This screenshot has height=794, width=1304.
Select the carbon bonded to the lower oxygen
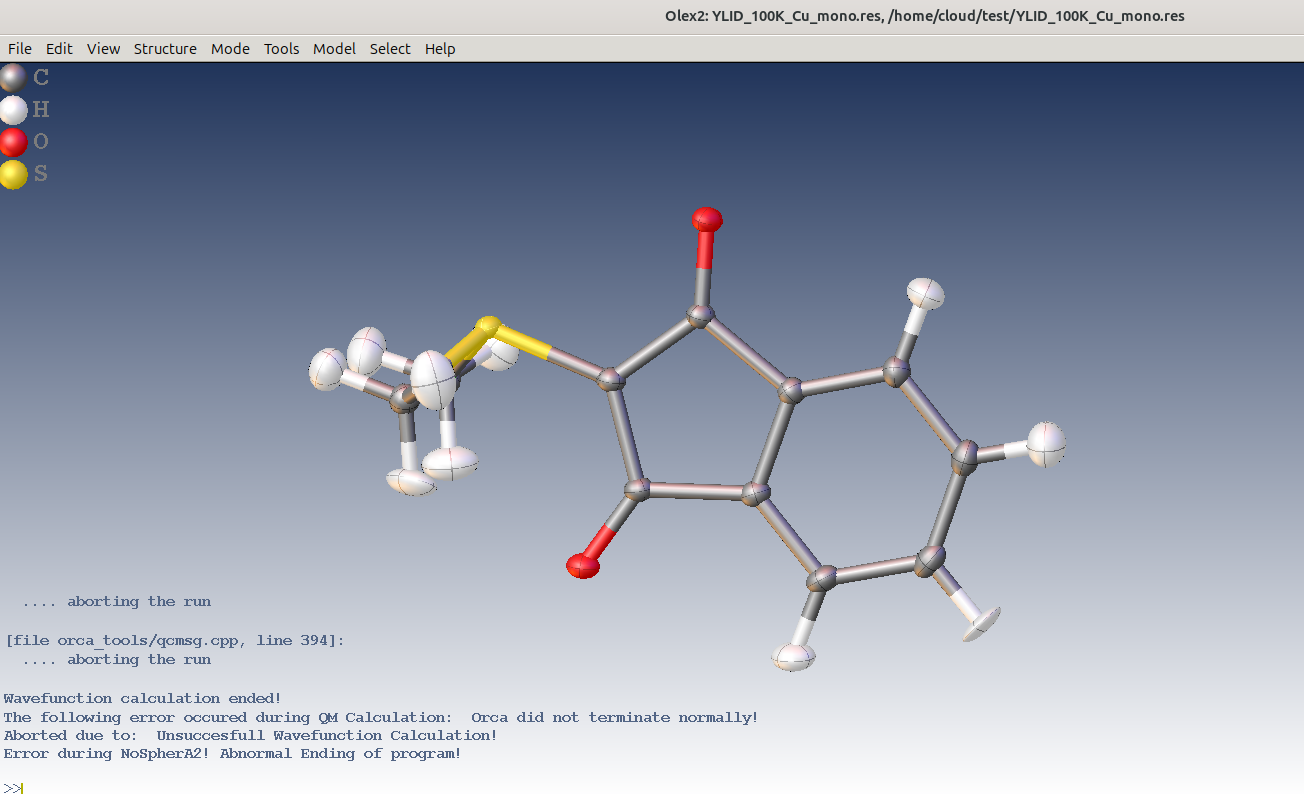[637, 490]
